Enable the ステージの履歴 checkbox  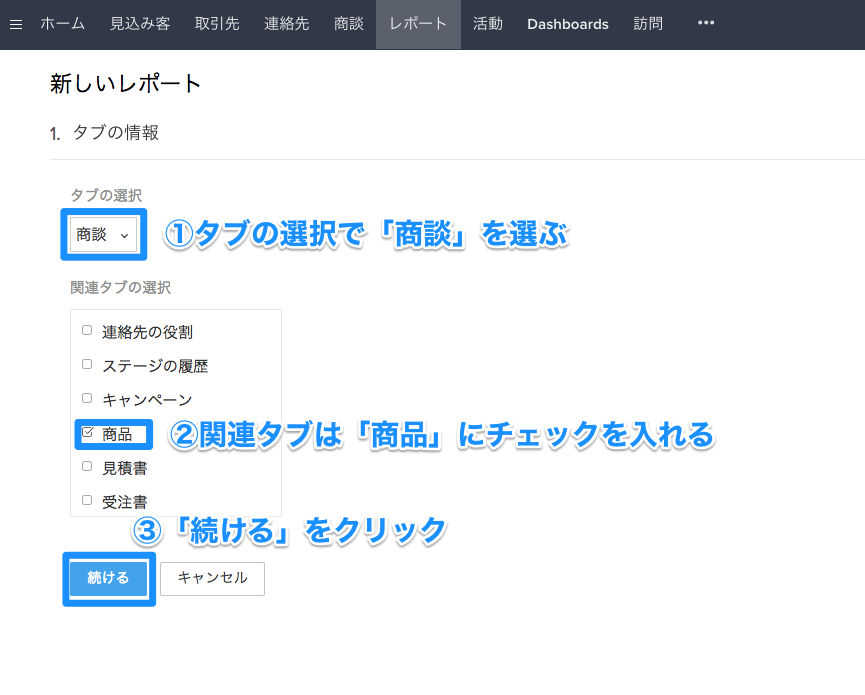click(x=87, y=364)
